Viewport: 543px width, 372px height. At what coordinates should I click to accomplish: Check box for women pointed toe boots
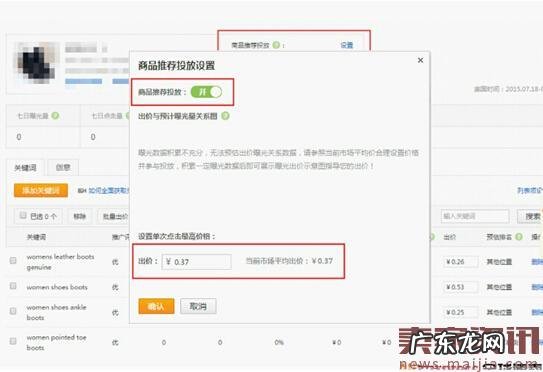pyautogui.click(x=13, y=341)
